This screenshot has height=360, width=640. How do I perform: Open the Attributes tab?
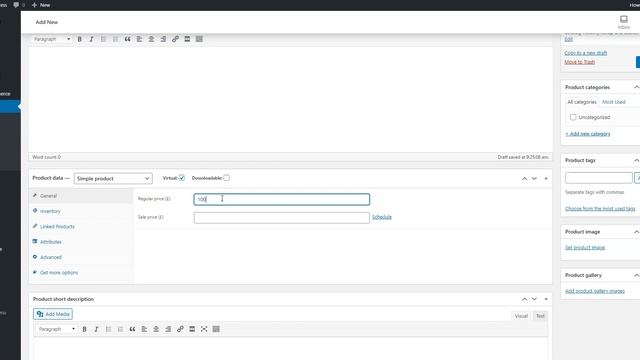point(81,242)
